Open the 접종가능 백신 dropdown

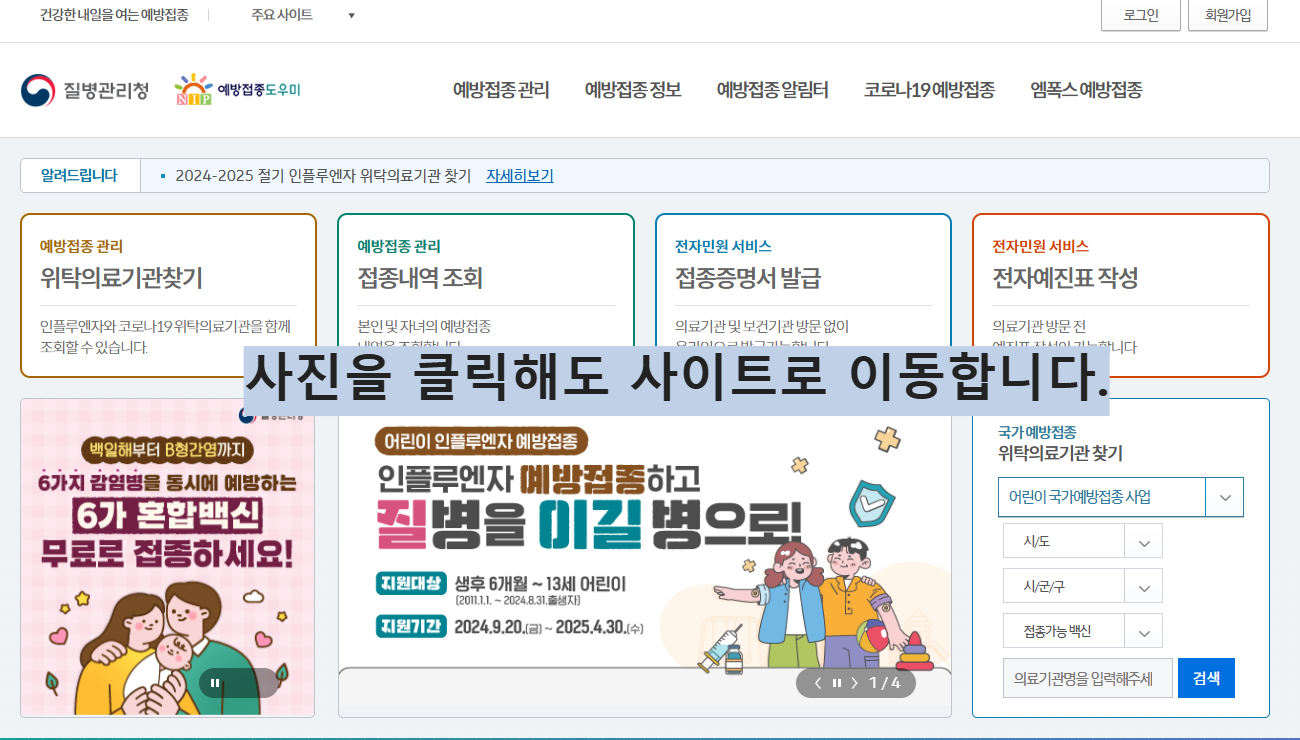pyautogui.click(x=1082, y=630)
